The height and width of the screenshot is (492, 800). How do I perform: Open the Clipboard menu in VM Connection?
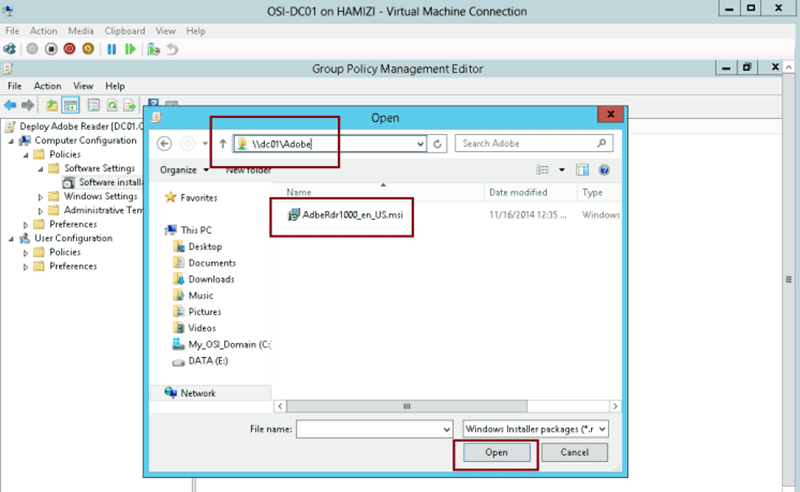point(124,31)
